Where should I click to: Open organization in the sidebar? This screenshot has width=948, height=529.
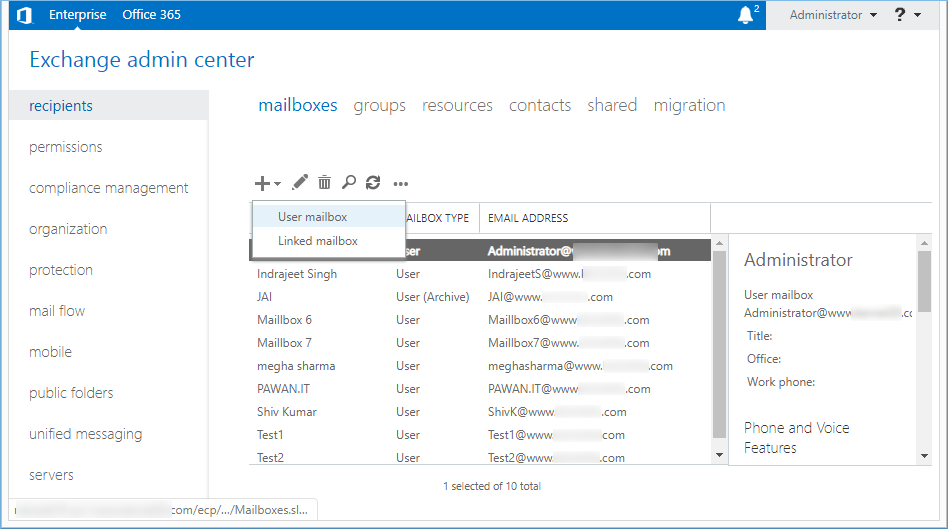click(x=68, y=229)
